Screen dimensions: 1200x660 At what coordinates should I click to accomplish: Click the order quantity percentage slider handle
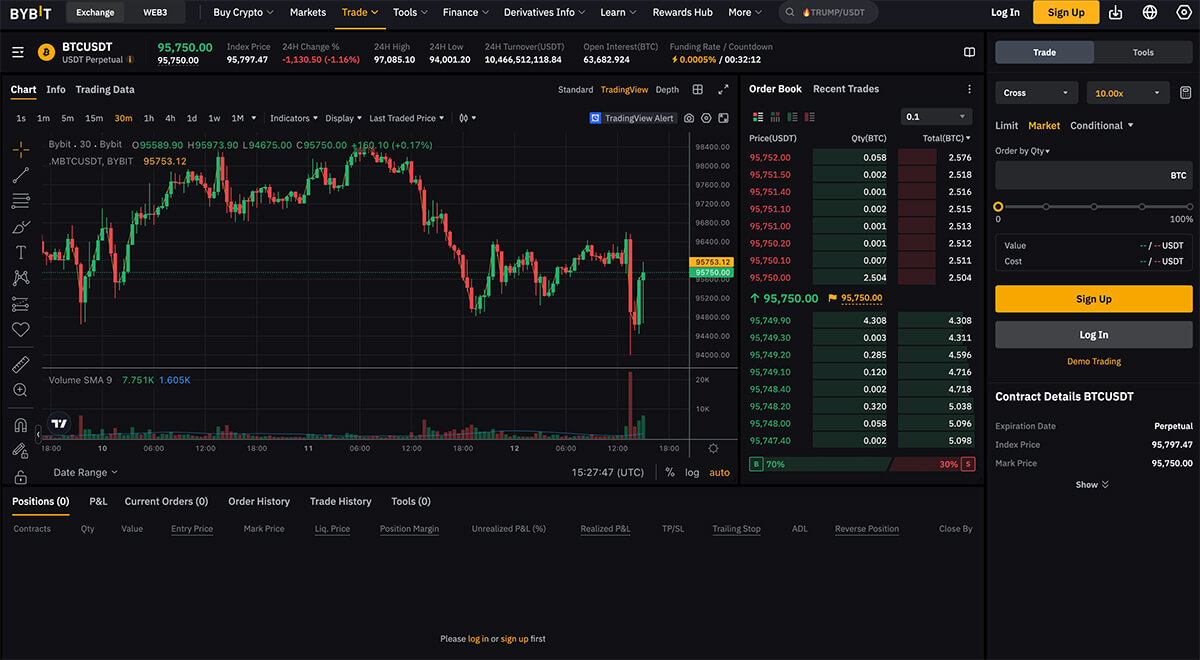pos(998,206)
